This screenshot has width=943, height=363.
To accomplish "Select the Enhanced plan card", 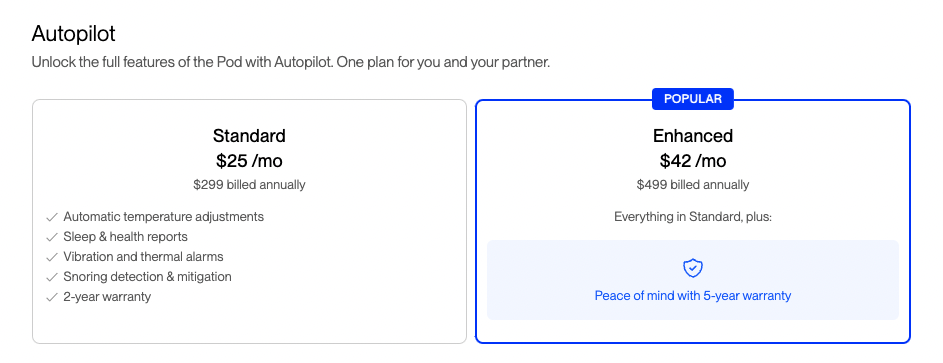I will click(693, 221).
